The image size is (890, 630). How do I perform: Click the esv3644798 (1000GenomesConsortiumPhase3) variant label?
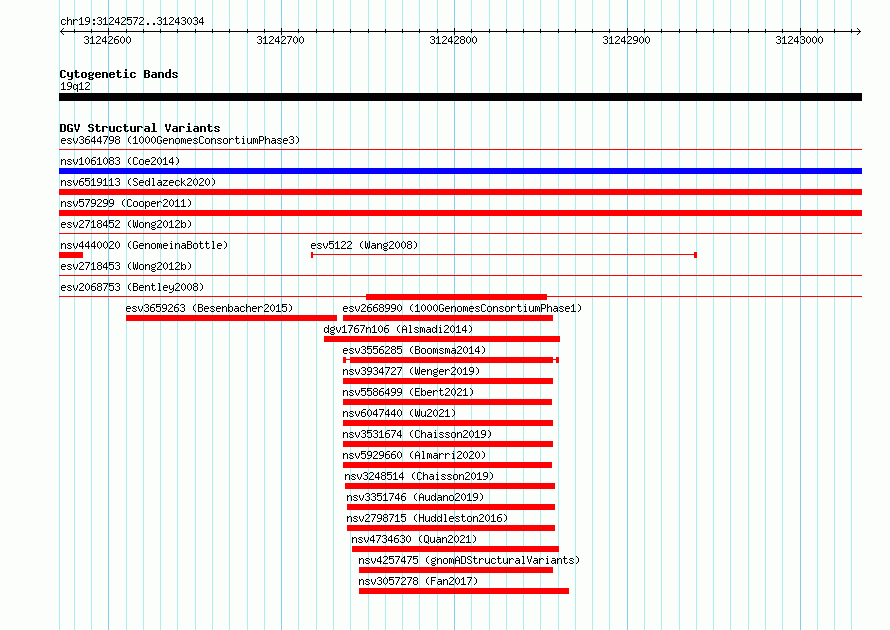[180, 140]
